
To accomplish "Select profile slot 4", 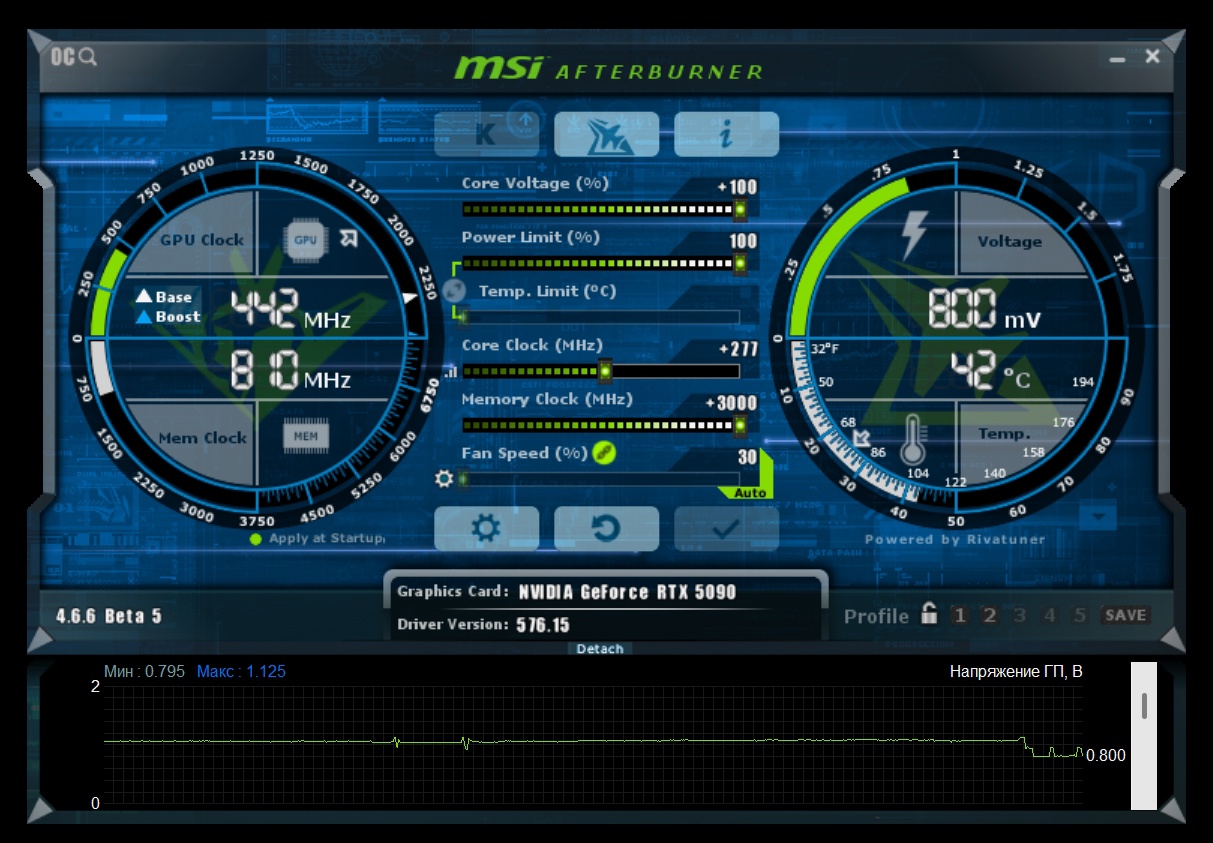I will [x=1050, y=615].
